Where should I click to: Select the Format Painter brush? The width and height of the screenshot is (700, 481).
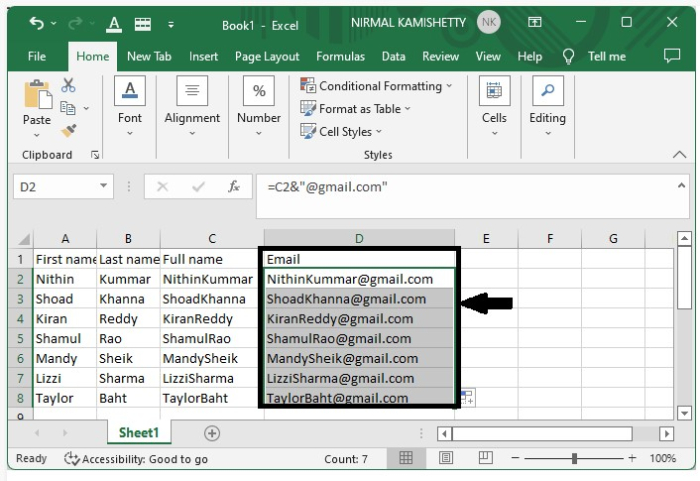68,130
